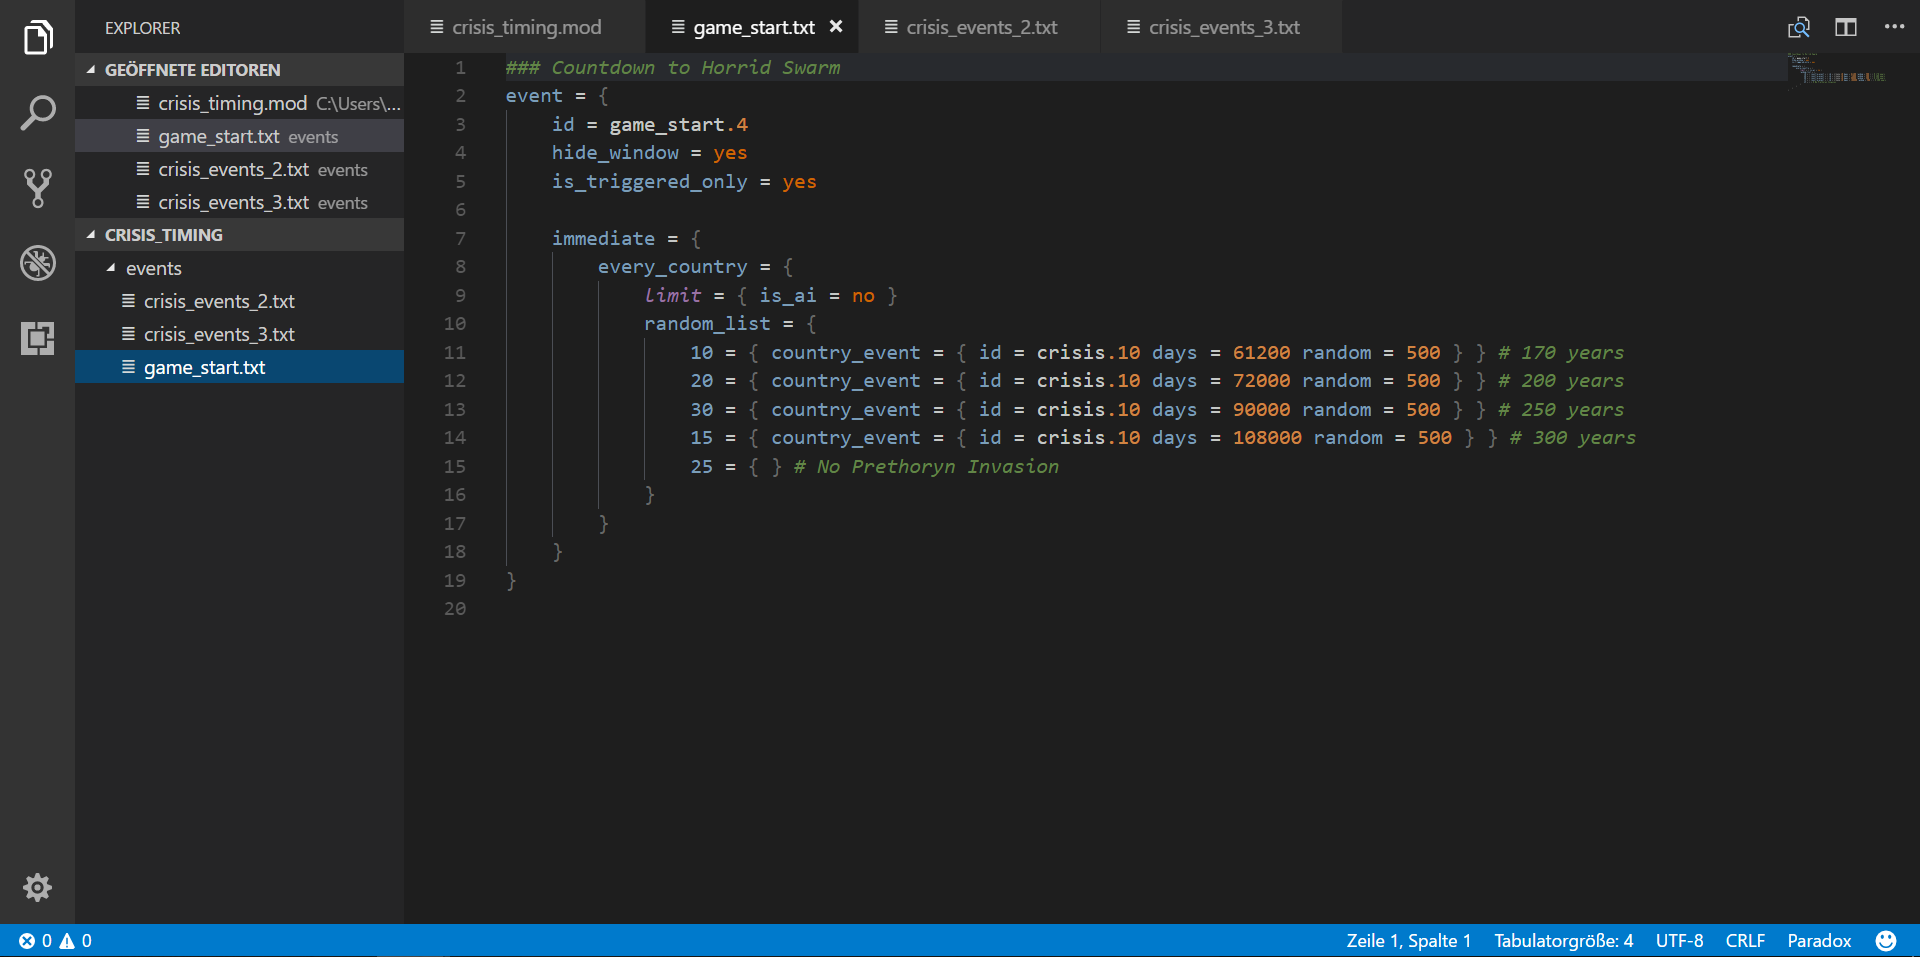The image size is (1920, 957).
Task: Select game_start.txt in open editors list
Action: click(240, 136)
